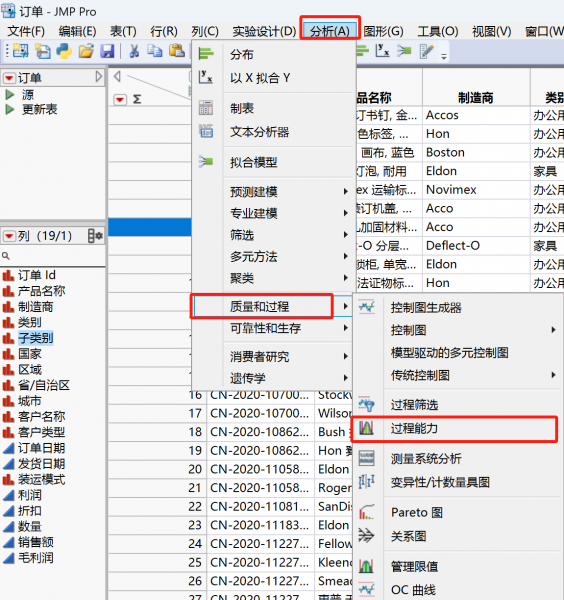Run the 更新表 table script

pyautogui.click(x=10, y=109)
